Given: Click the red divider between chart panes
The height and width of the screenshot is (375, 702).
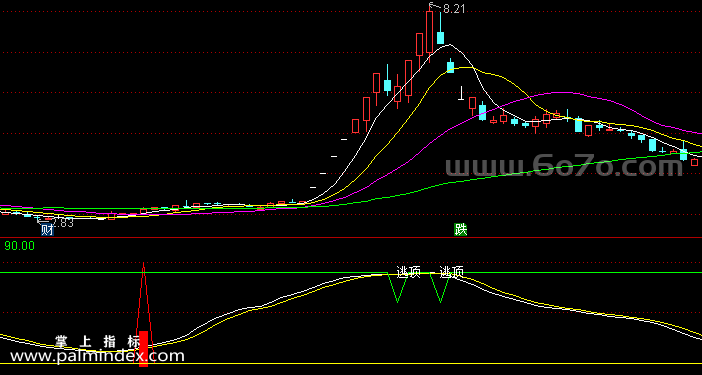Looking at the screenshot, I should click(351, 238).
